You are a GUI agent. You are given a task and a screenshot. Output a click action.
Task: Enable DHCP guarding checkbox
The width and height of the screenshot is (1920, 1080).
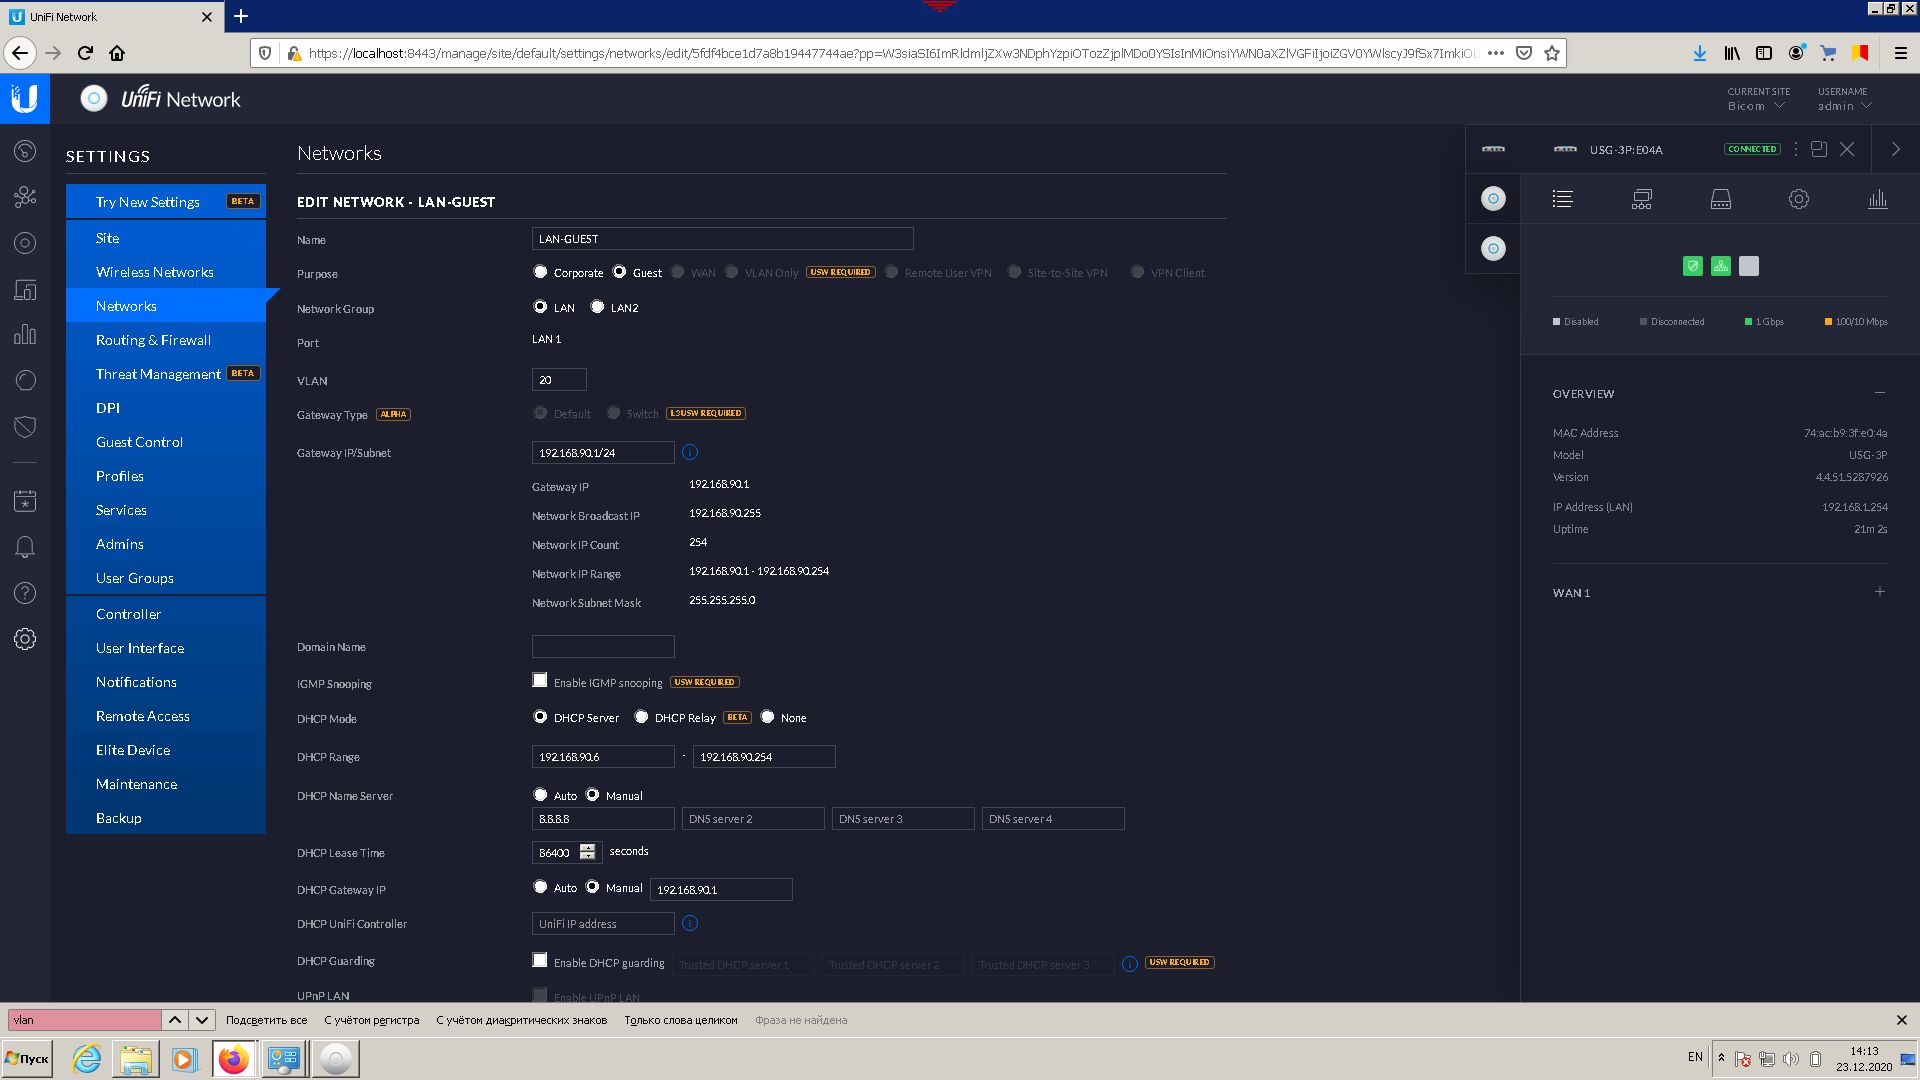pos(540,960)
